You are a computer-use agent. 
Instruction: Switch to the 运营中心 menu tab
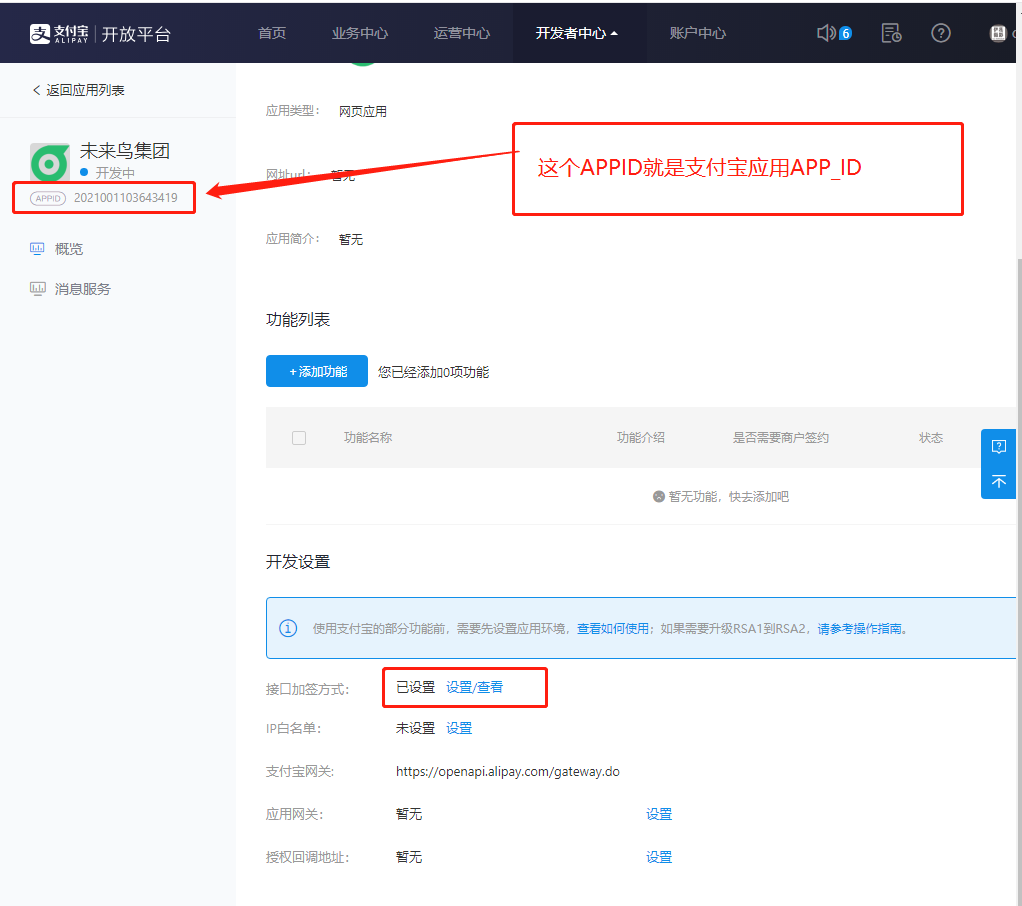[x=462, y=33]
